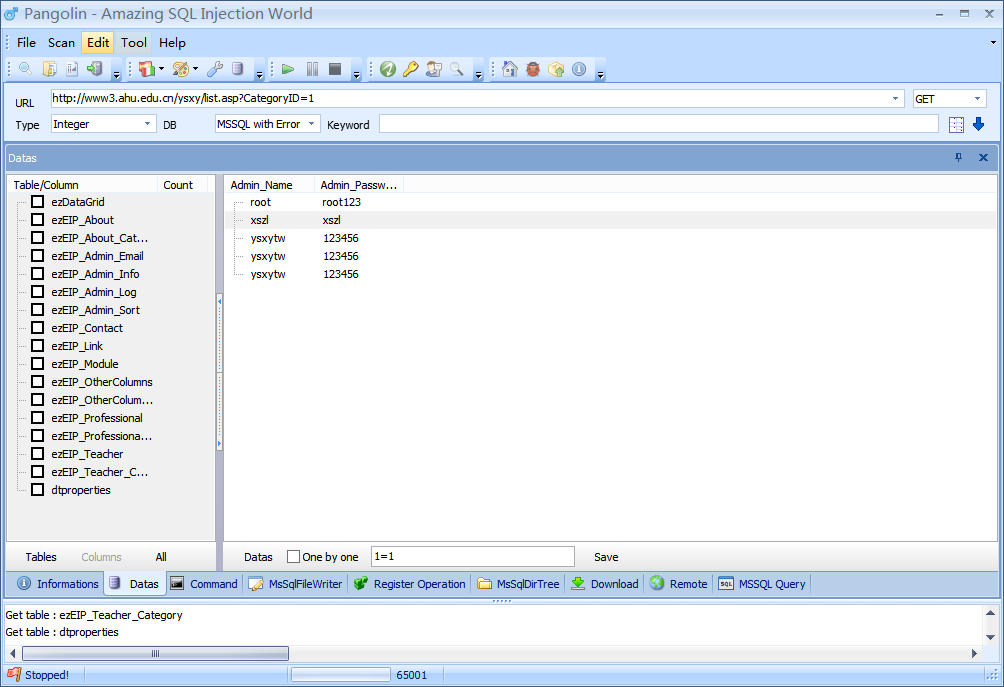Click the grey magnifier icon after user icon
The width and height of the screenshot is (1004, 687).
(457, 69)
